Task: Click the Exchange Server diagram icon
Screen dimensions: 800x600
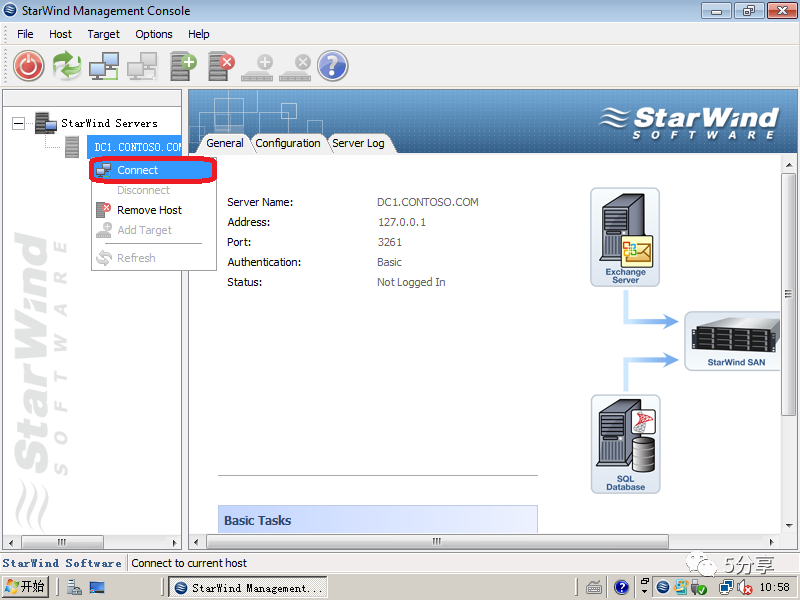Action: [625, 237]
